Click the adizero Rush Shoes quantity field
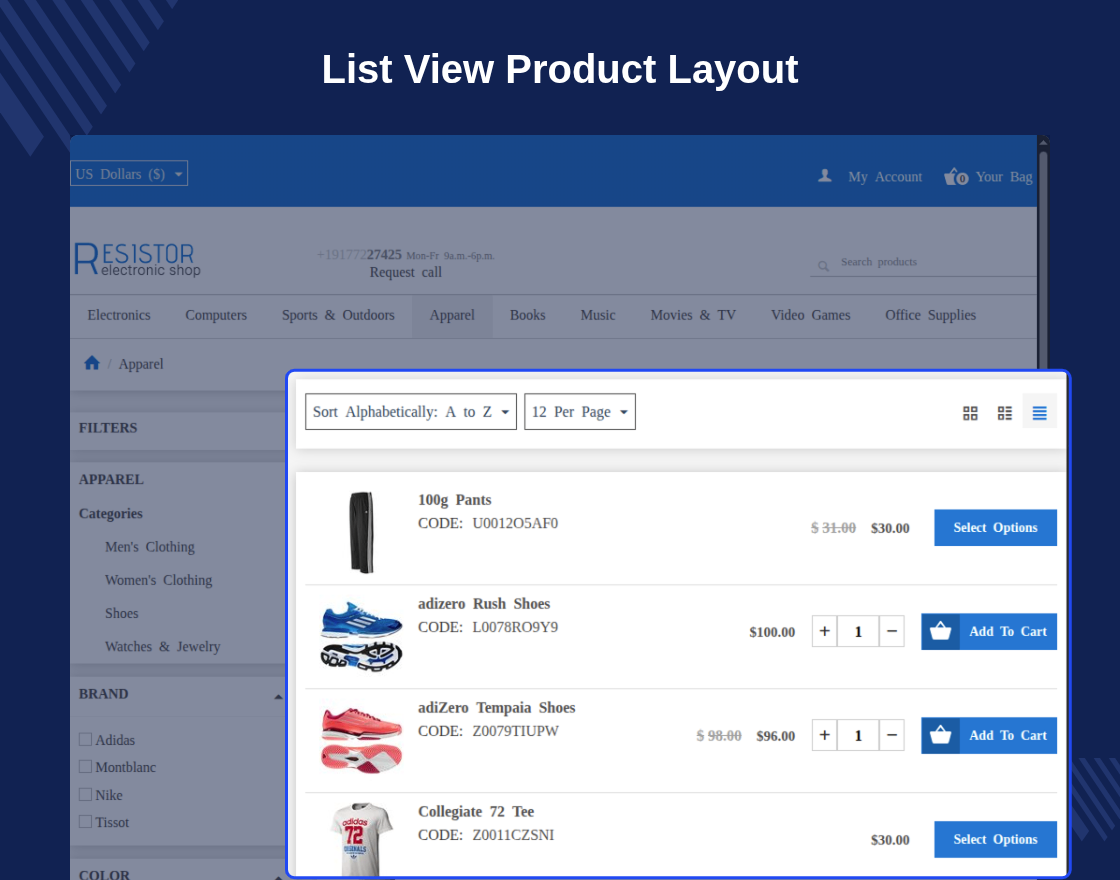Screen dimensions: 1120x880 point(858,631)
